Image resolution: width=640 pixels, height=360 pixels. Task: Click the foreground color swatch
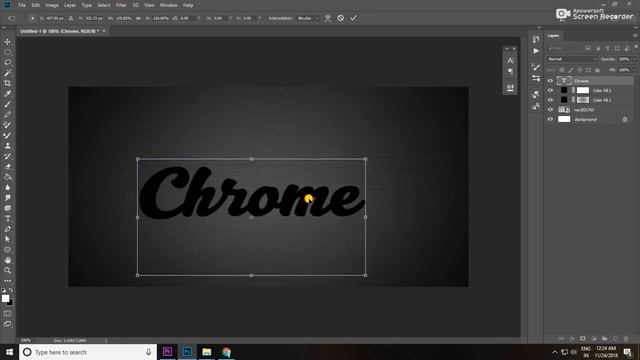click(x=5, y=299)
